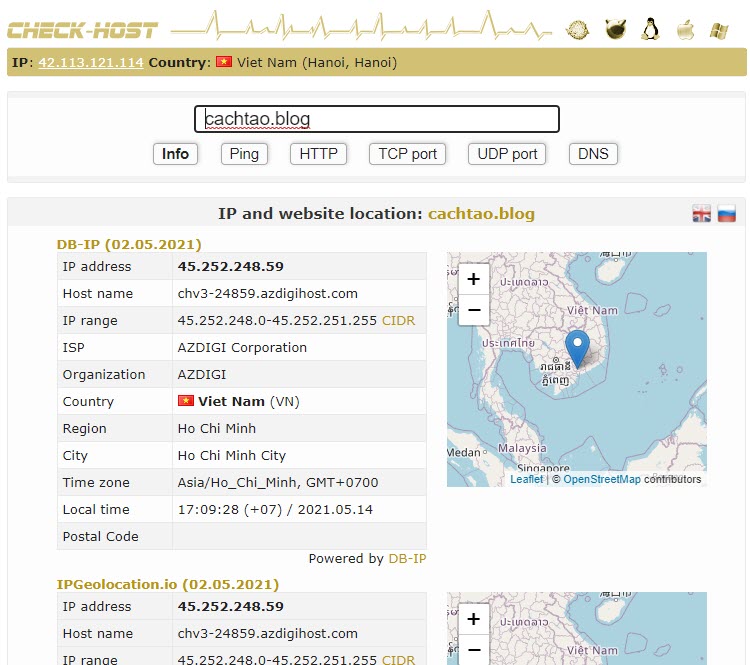The image size is (750, 665).
Task: Select DB-IP host name chv3-24859.azdigihost.com
Action: click(x=267, y=293)
